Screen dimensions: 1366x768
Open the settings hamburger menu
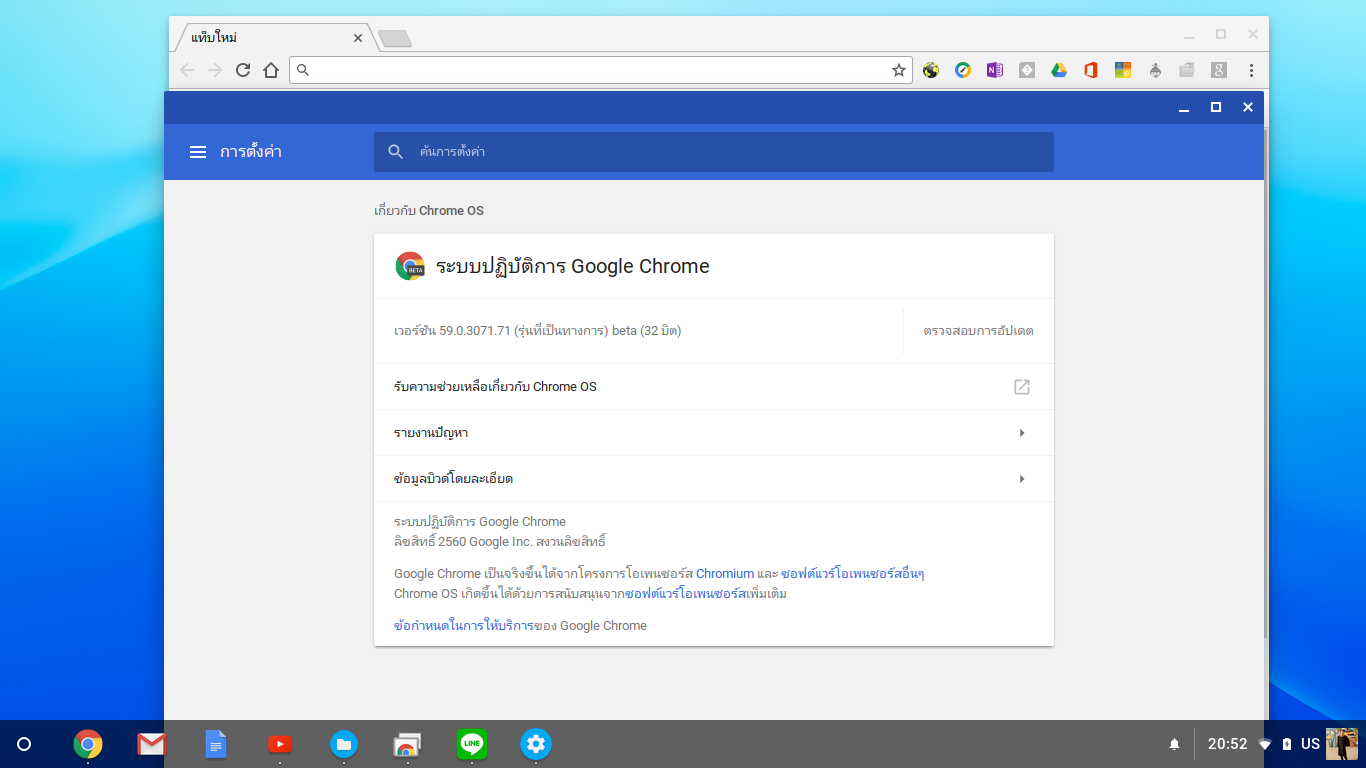tap(198, 152)
